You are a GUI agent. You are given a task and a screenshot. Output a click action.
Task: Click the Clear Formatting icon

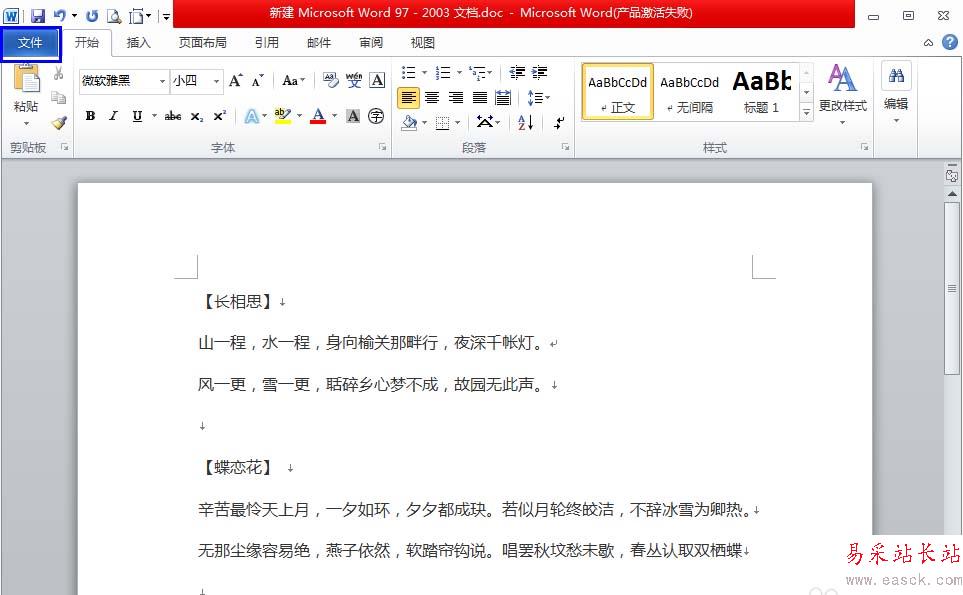[330, 80]
